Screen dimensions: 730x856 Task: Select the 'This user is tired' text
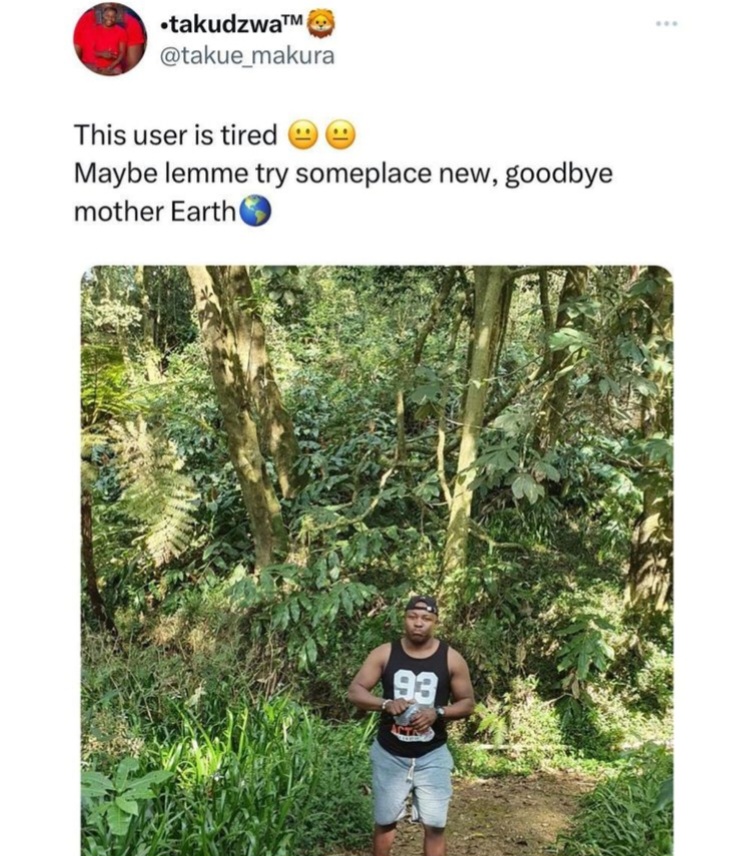[x=176, y=135]
